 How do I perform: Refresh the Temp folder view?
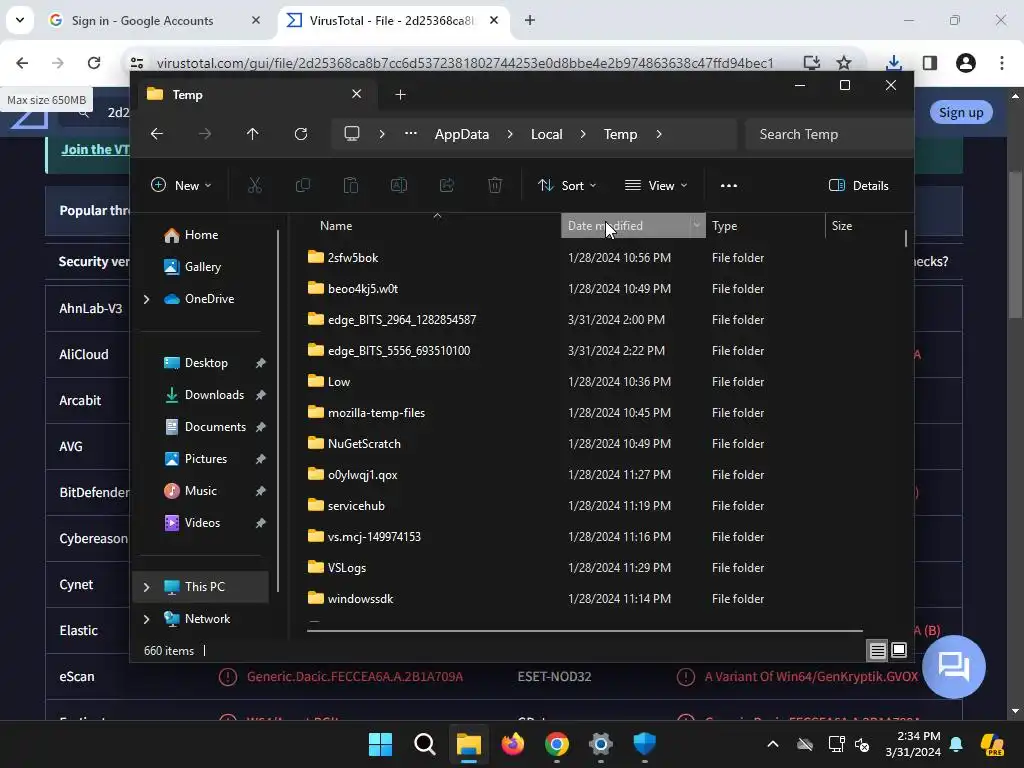pyautogui.click(x=301, y=134)
